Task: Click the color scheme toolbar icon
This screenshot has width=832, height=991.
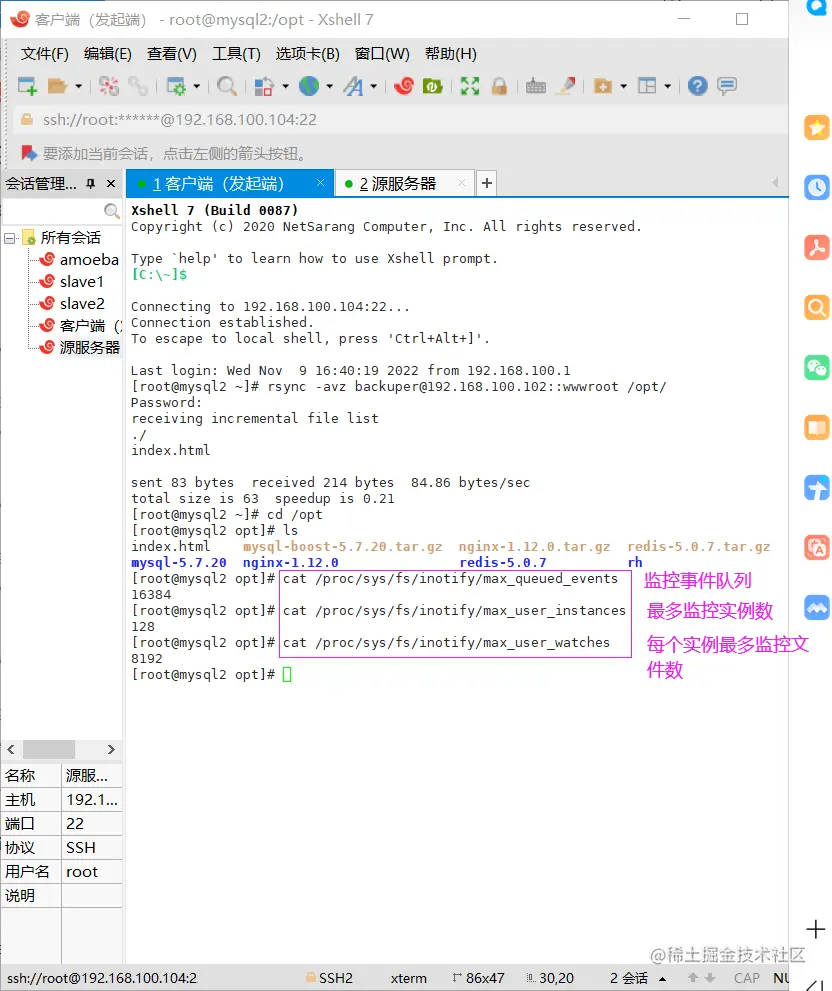Action: 263,86
